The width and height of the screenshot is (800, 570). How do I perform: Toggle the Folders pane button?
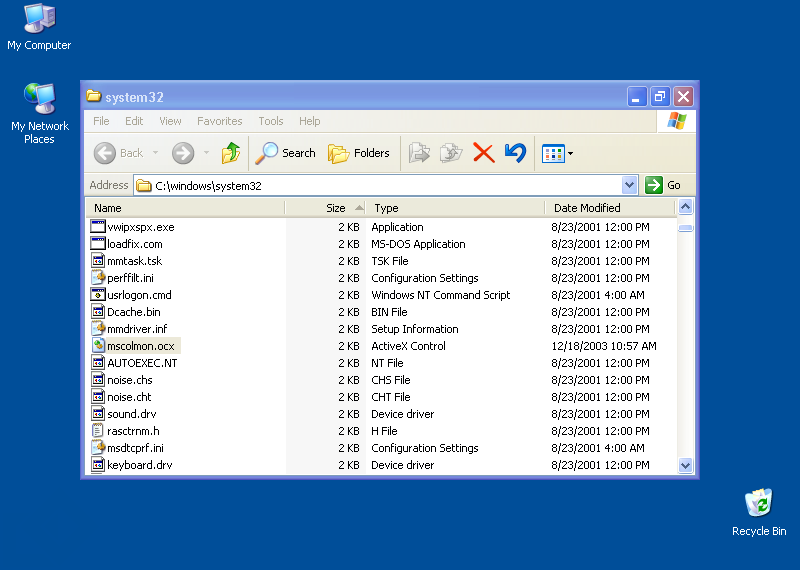tap(359, 153)
